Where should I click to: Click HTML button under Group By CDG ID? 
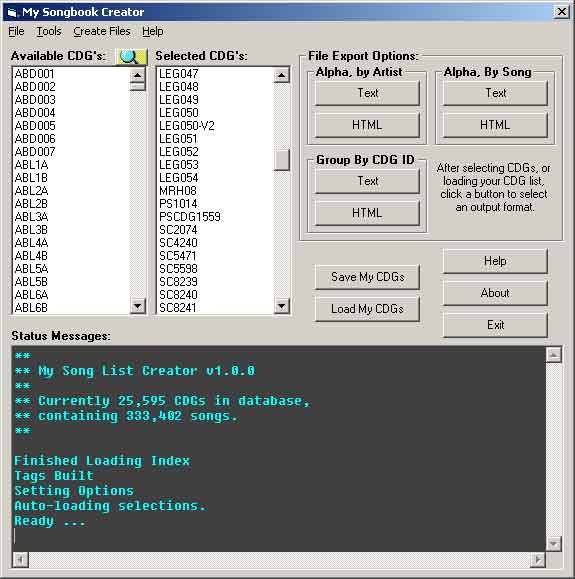click(367, 213)
